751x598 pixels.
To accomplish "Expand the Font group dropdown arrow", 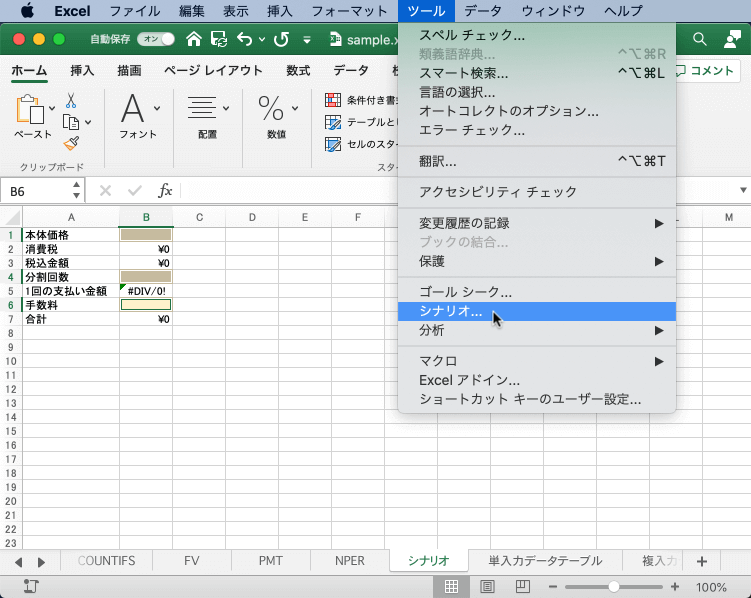I will click(157, 108).
